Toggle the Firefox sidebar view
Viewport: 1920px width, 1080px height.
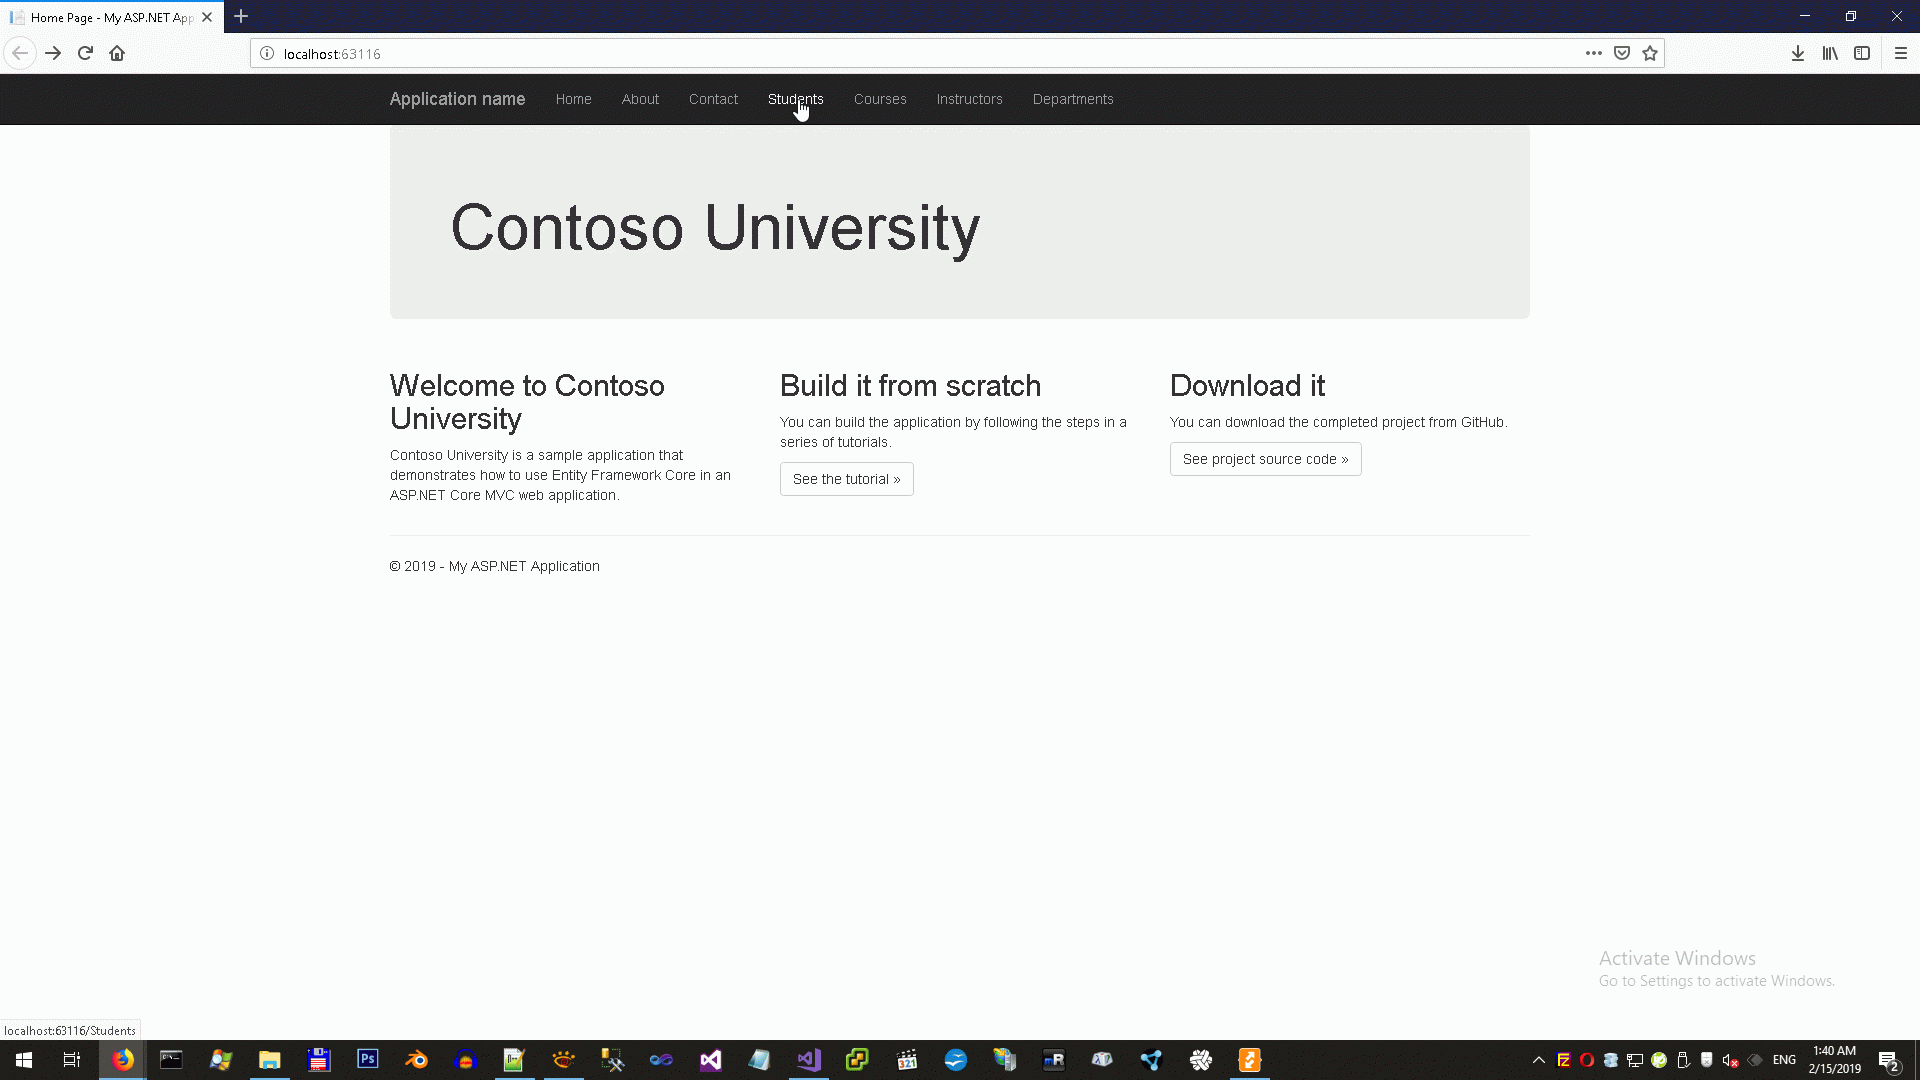pos(1862,54)
